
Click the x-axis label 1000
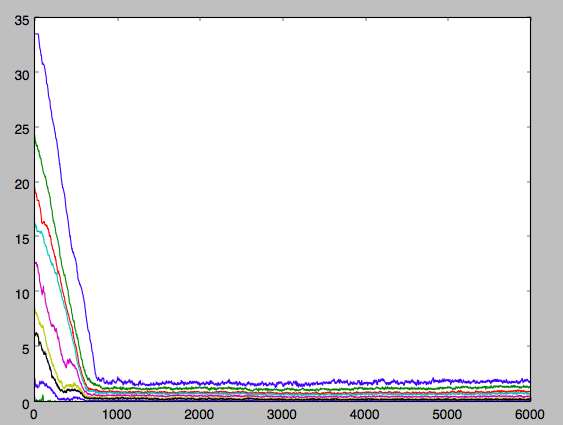[116, 415]
